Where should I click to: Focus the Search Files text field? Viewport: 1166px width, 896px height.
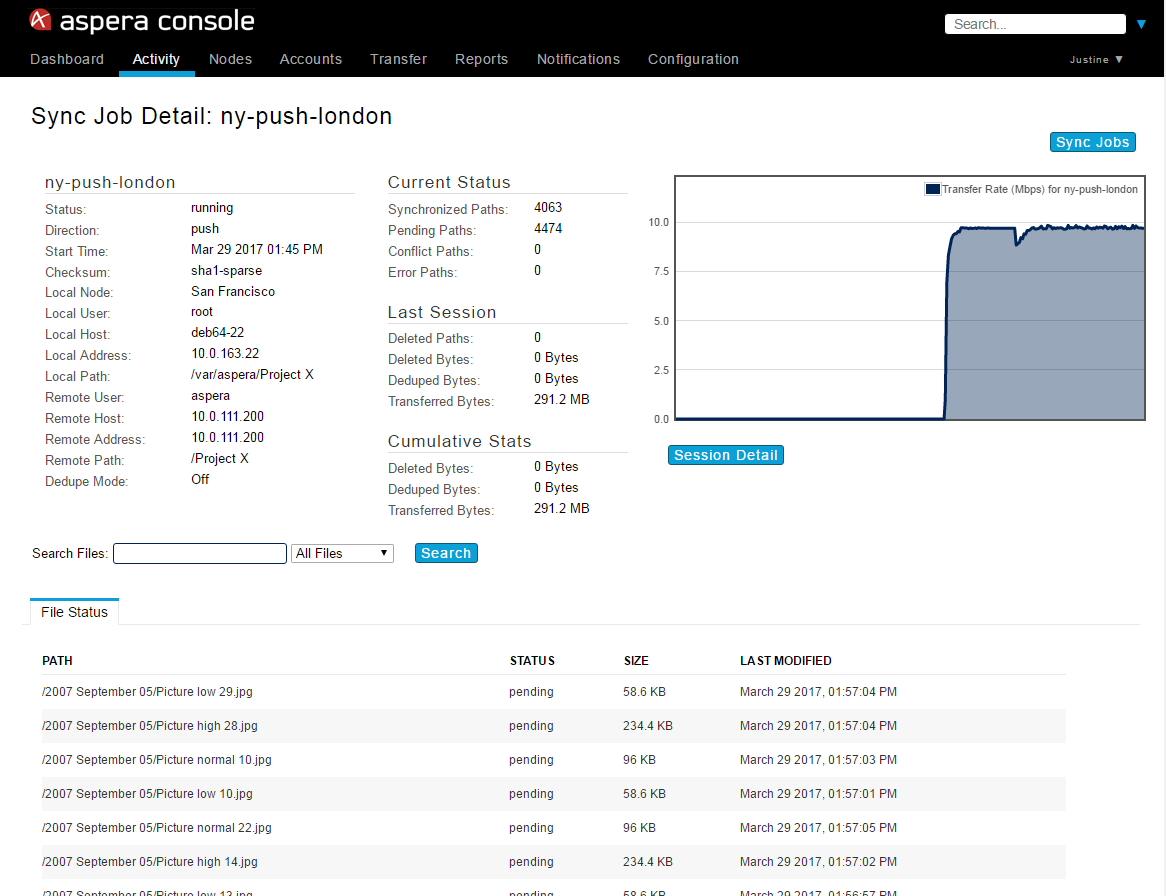200,553
